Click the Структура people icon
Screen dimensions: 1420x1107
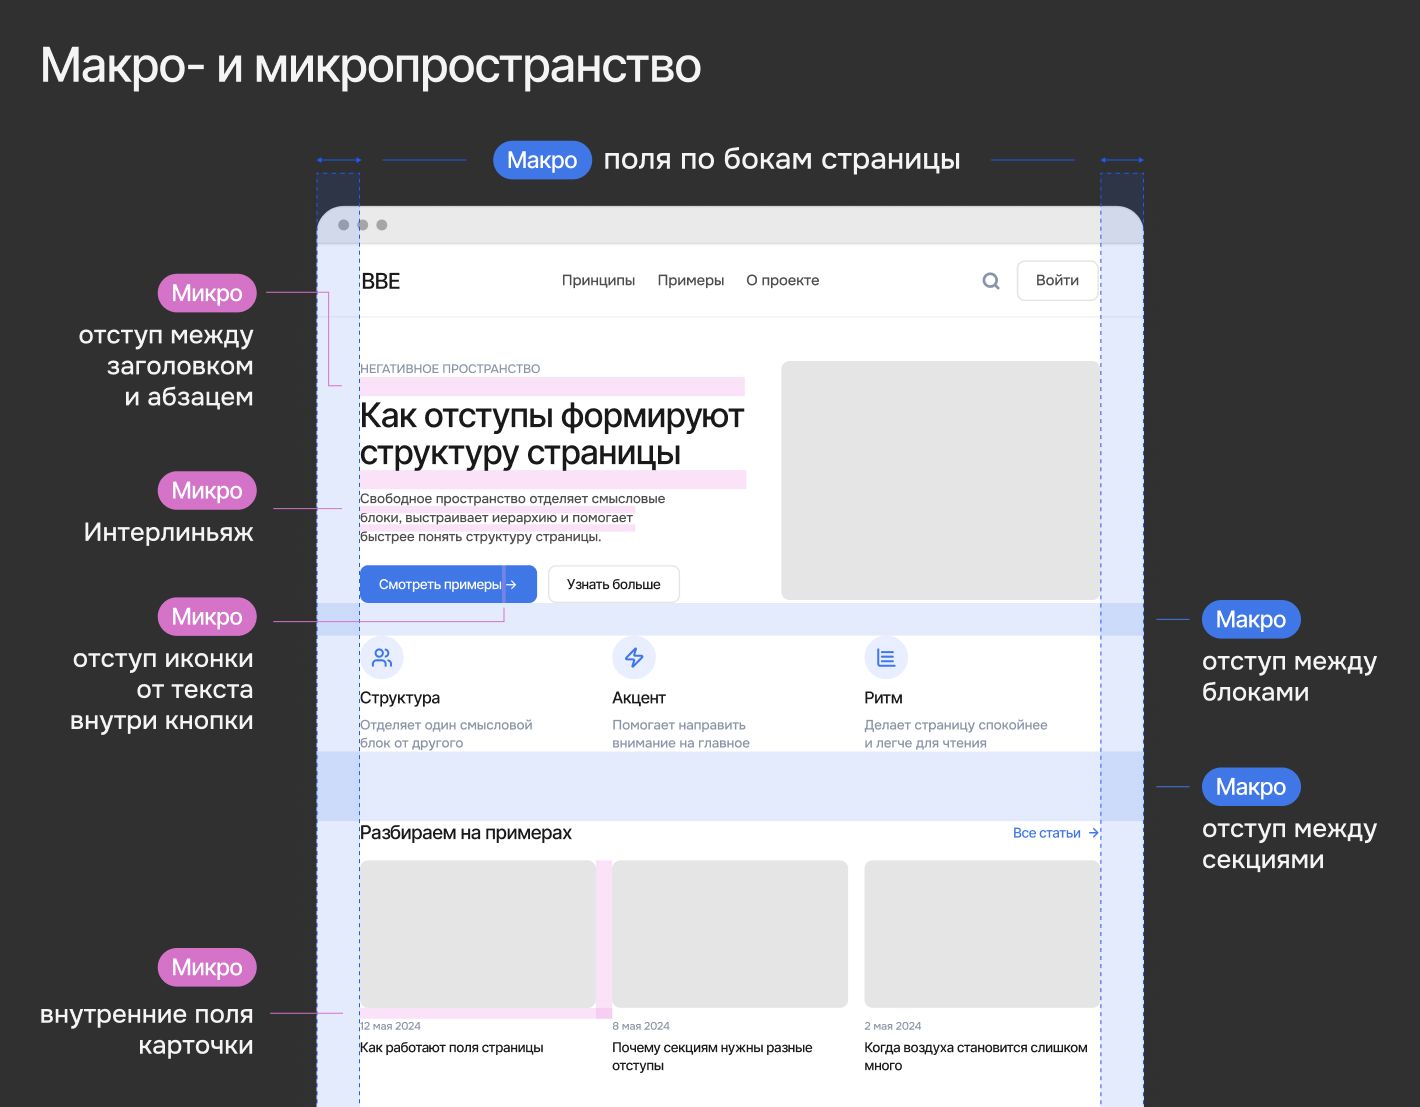[x=382, y=658]
